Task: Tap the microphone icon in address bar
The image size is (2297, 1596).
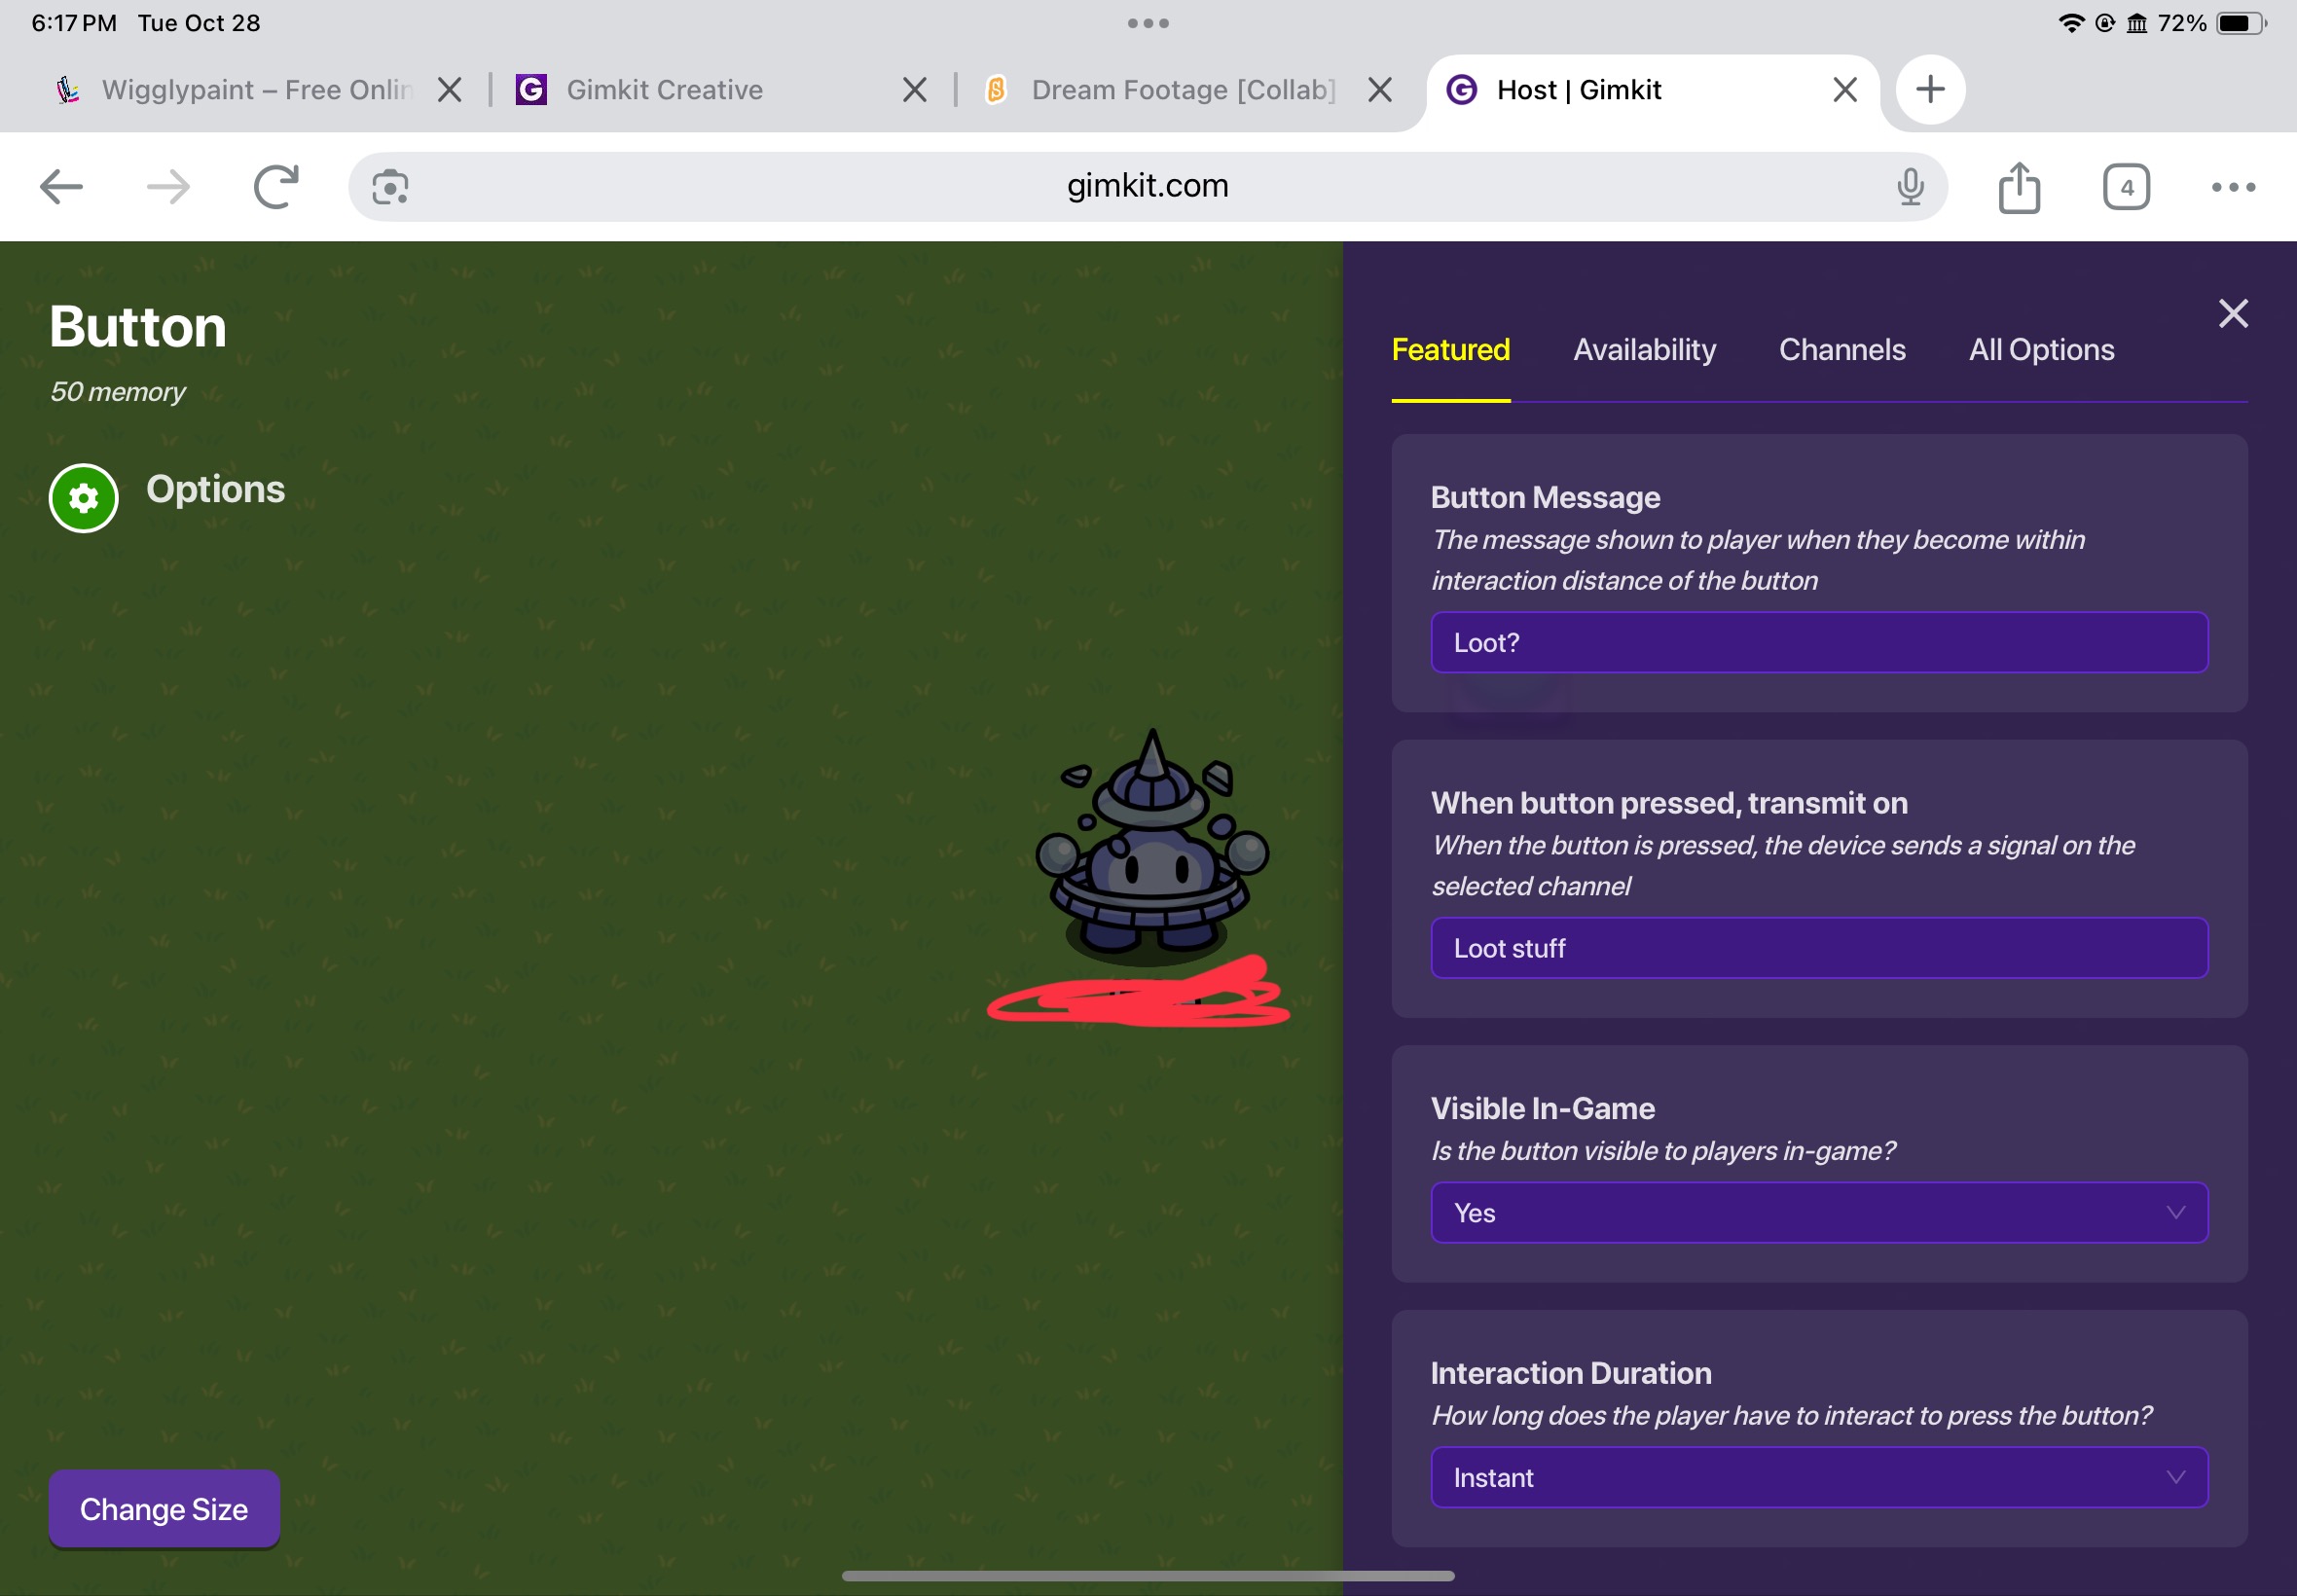Action: tap(1909, 187)
